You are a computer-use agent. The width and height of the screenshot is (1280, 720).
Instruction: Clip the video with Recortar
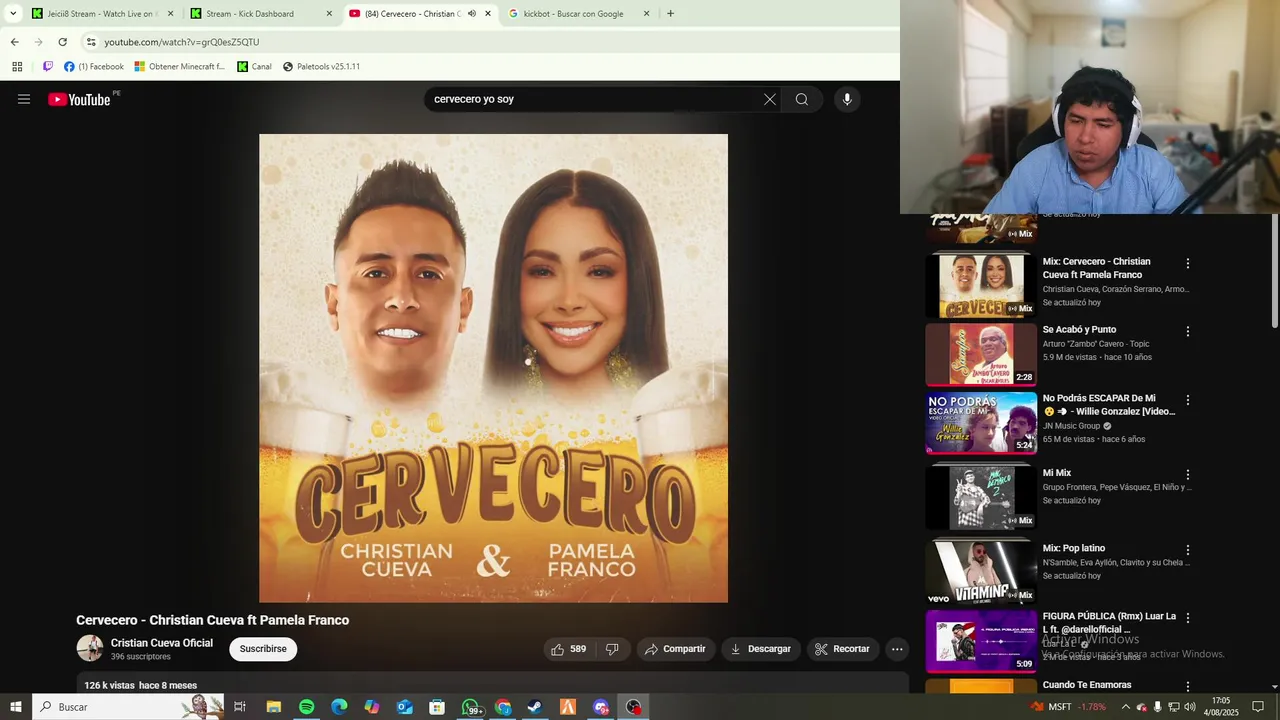coord(843,649)
